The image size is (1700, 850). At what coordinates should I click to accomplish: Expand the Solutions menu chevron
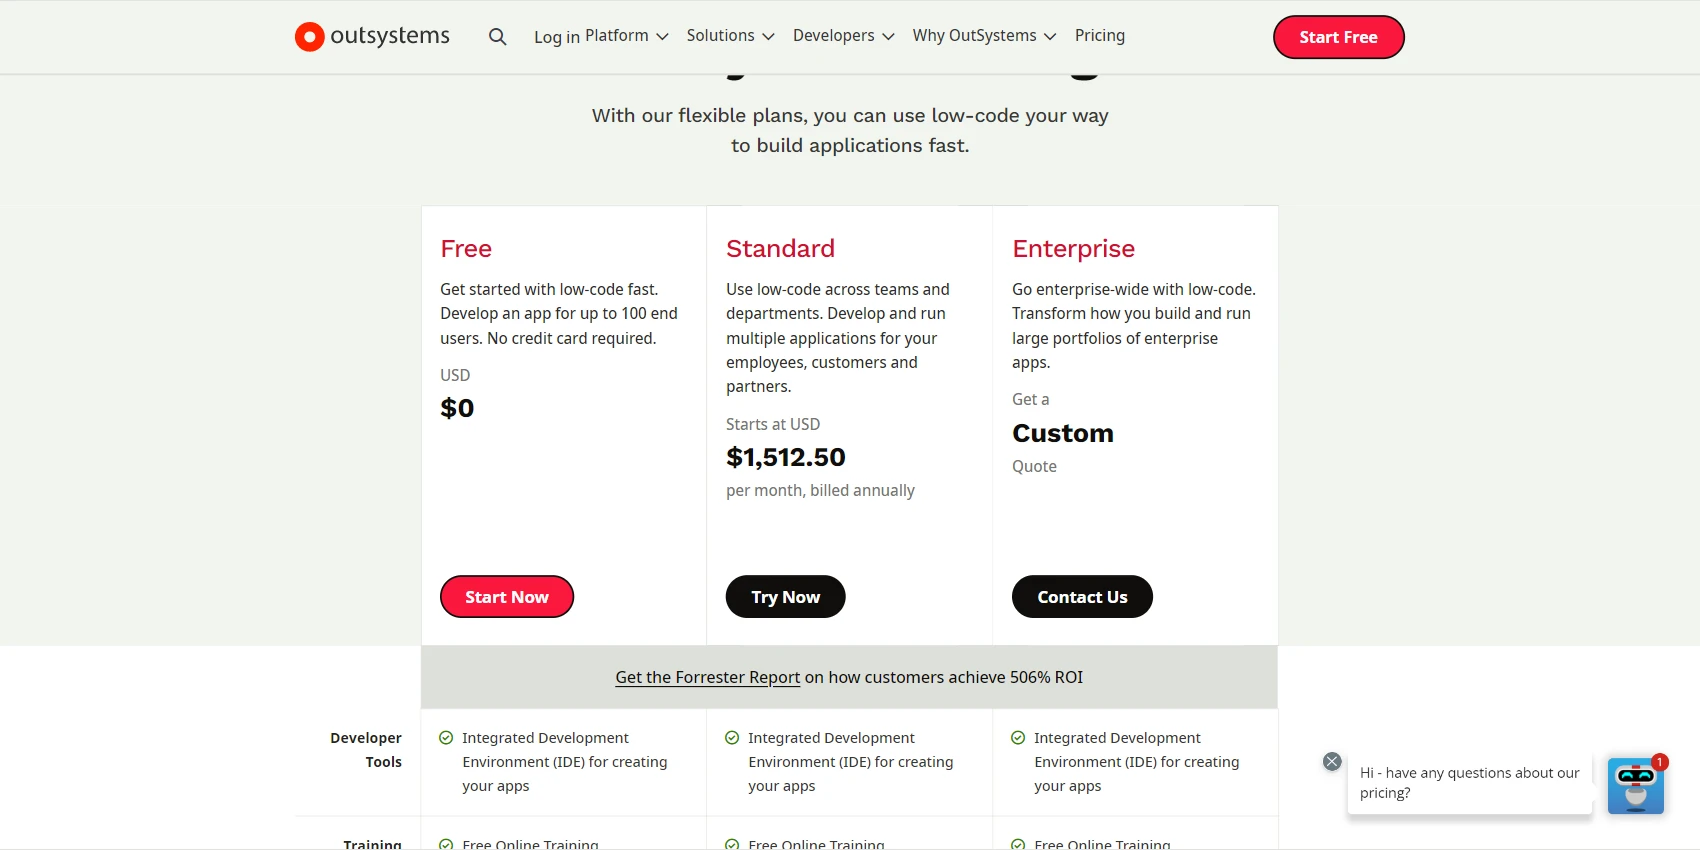tap(768, 36)
